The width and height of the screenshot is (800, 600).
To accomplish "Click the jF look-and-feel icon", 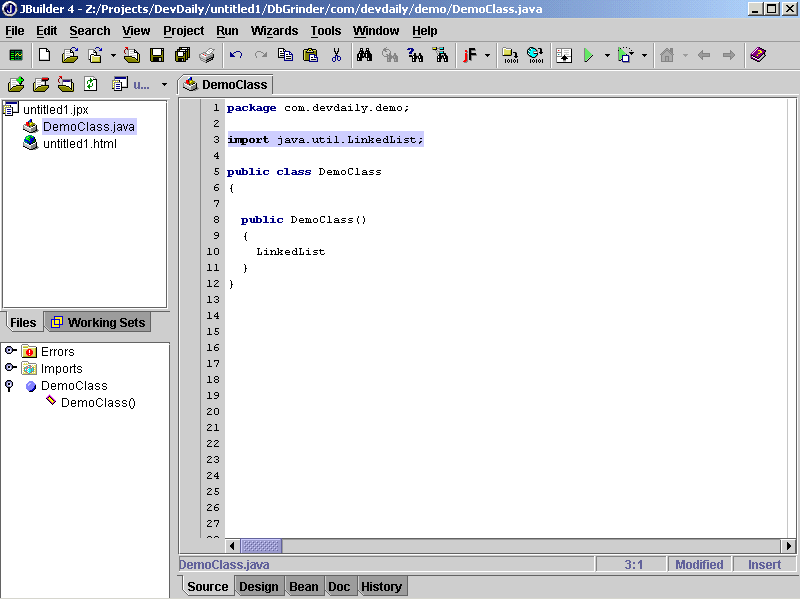I will pos(469,55).
